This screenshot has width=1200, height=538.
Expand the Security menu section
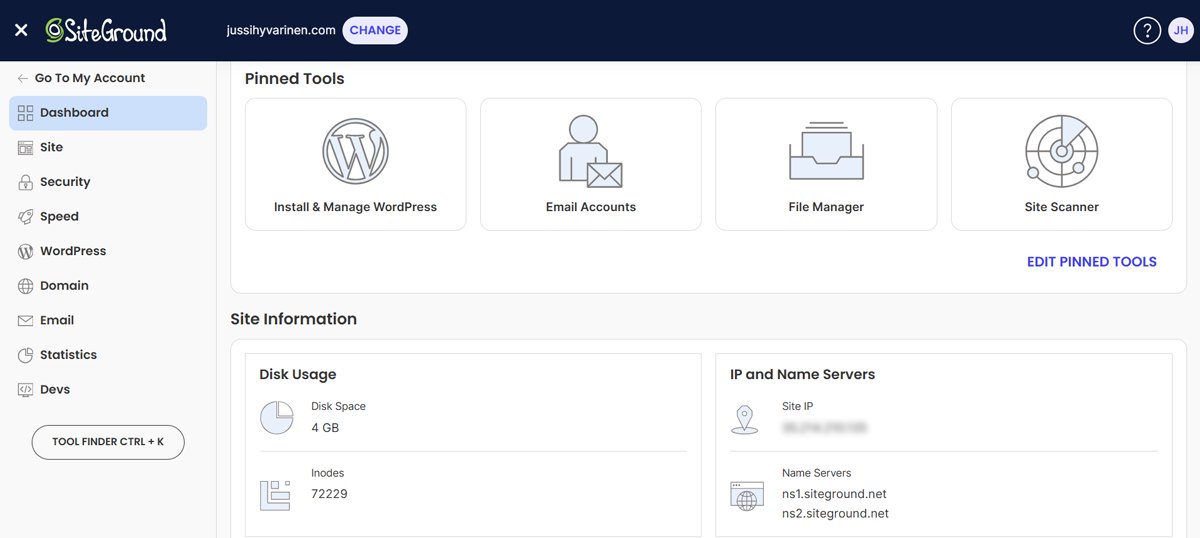coord(108,182)
